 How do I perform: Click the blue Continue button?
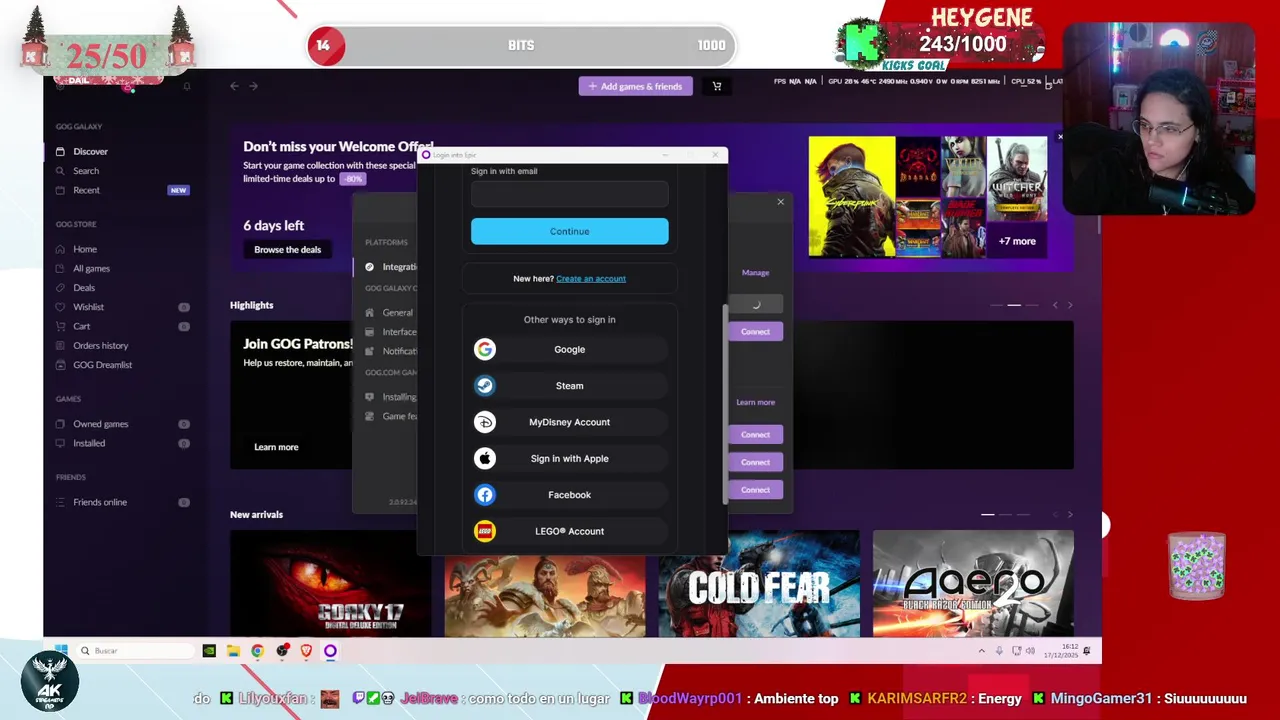pos(569,231)
